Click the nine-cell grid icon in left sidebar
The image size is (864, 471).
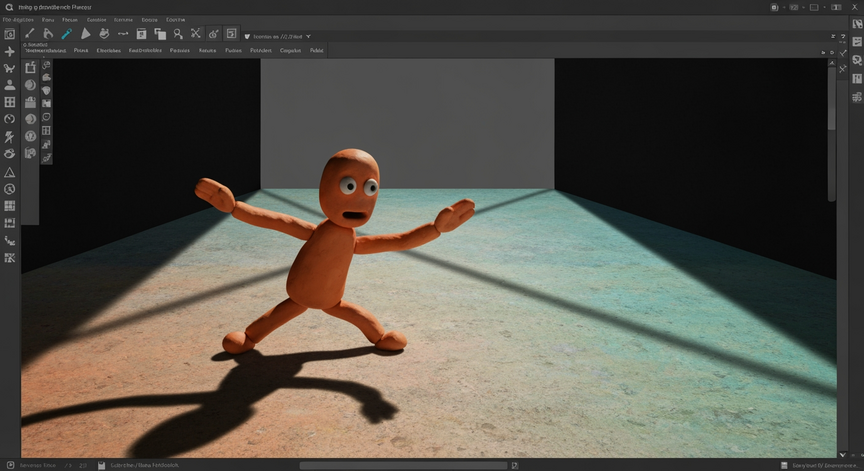[9, 206]
